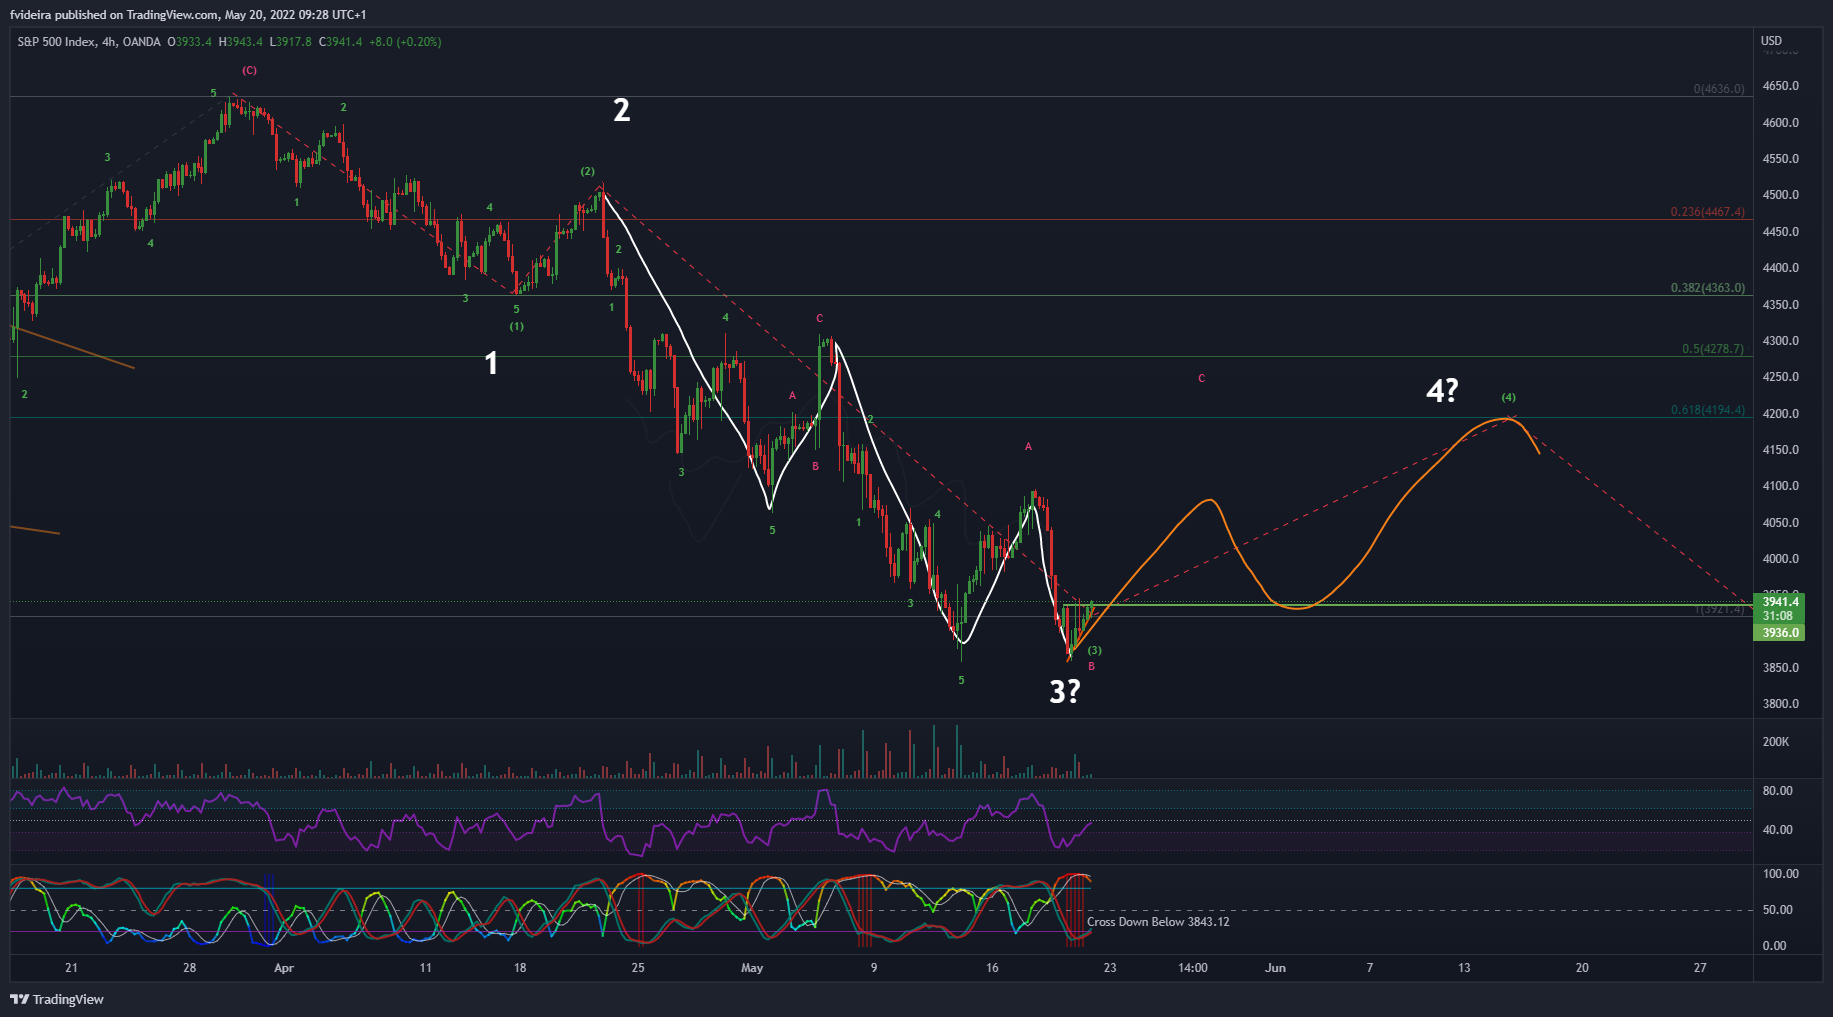Click the Cross Down Below 3843.12 label

[1158, 922]
